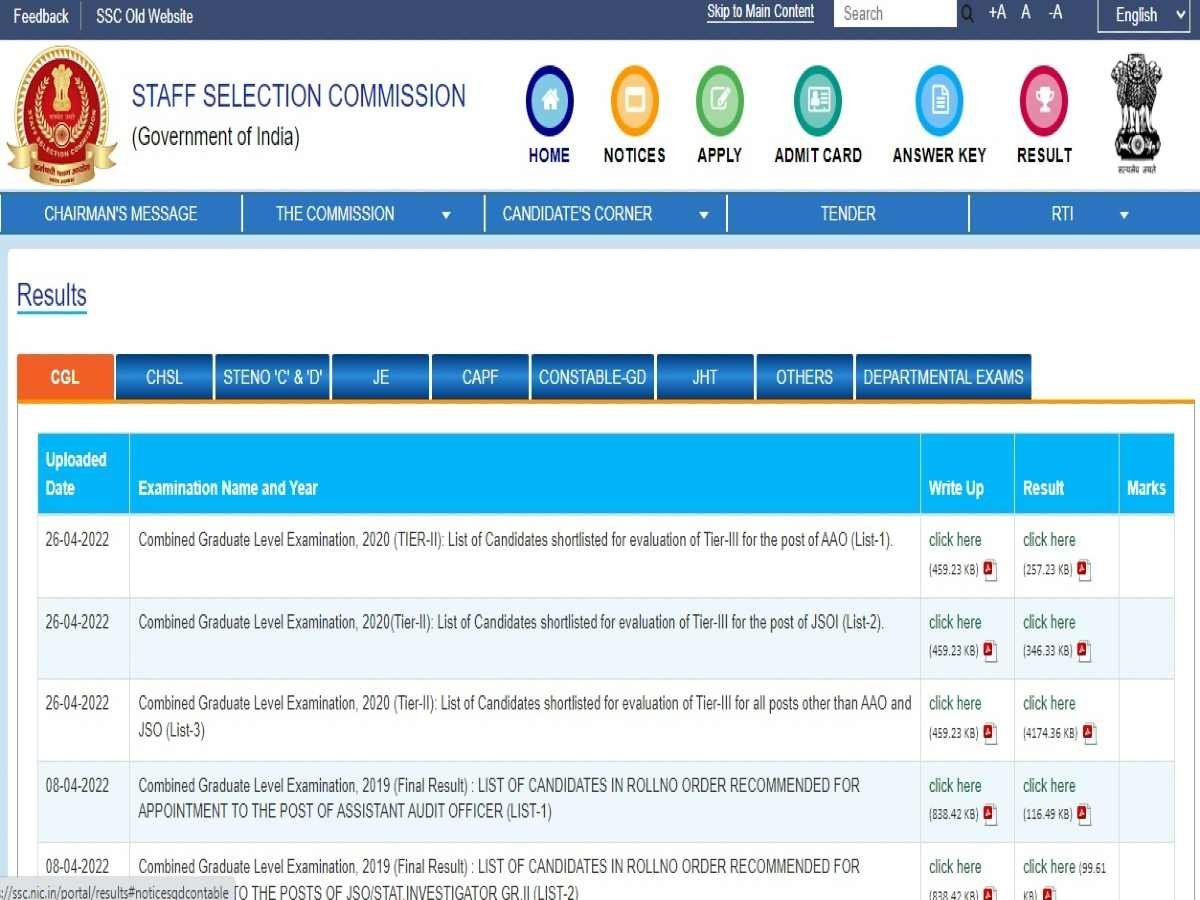
Task: Click result 'click here' 99.61 KB for JSO/Stat Investigator
Action: (x=1049, y=867)
